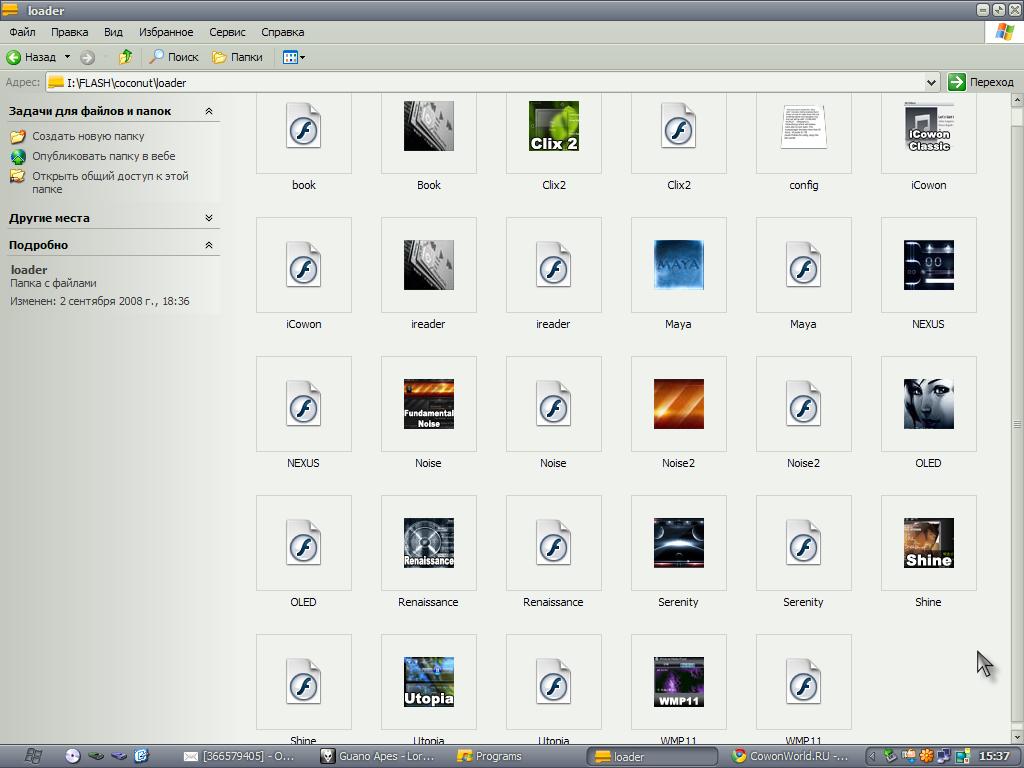Select the Utopia image thumbnail
The height and width of the screenshot is (768, 1024).
[428, 682]
